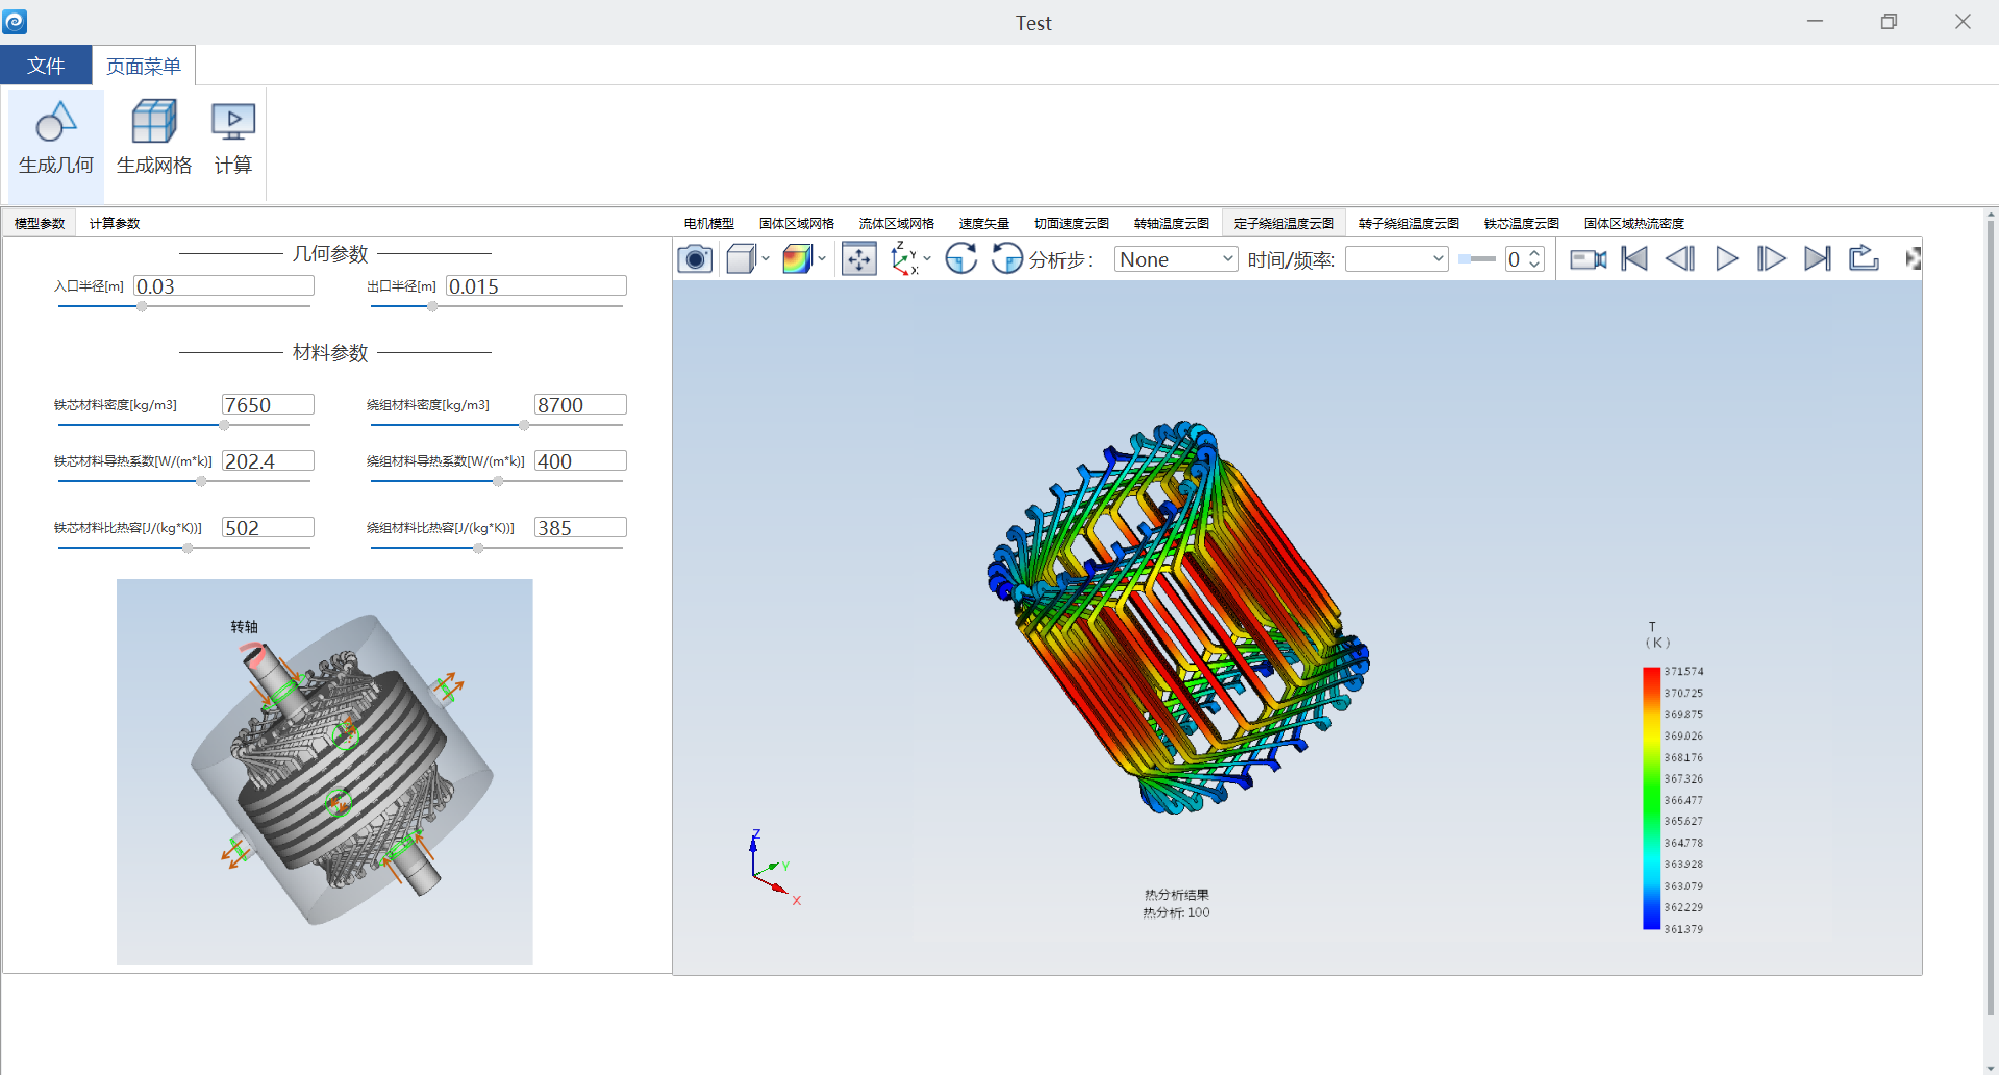Click the 铁芯材料密度 slider handle
This screenshot has height=1076, width=2000.
click(224, 425)
